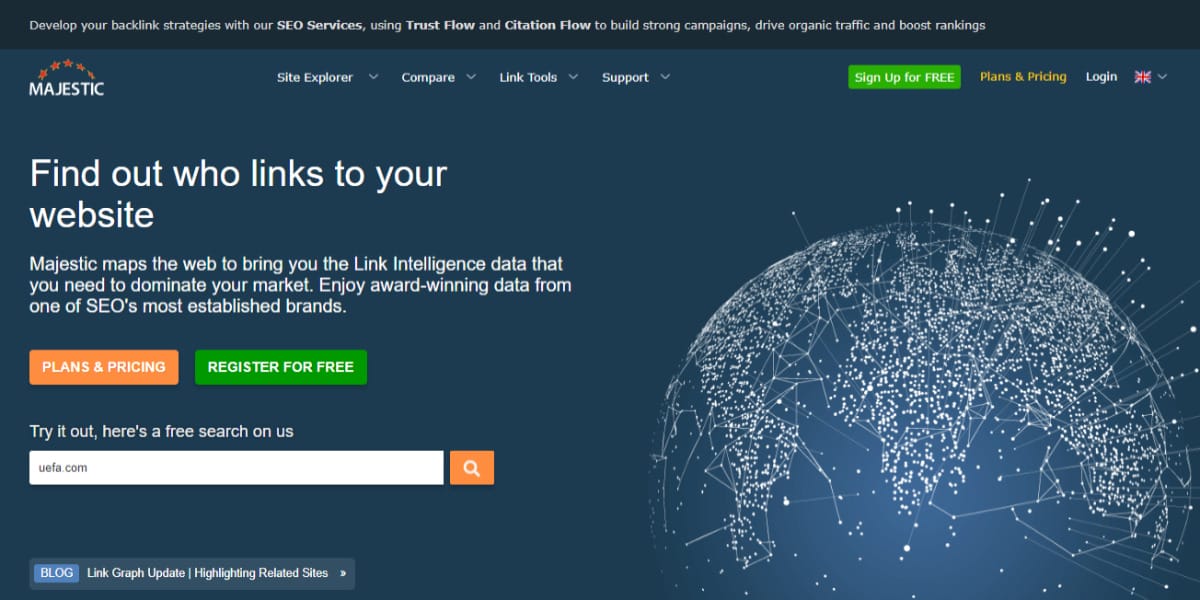
Task: Open the Link Tools menu
Action: 528,77
